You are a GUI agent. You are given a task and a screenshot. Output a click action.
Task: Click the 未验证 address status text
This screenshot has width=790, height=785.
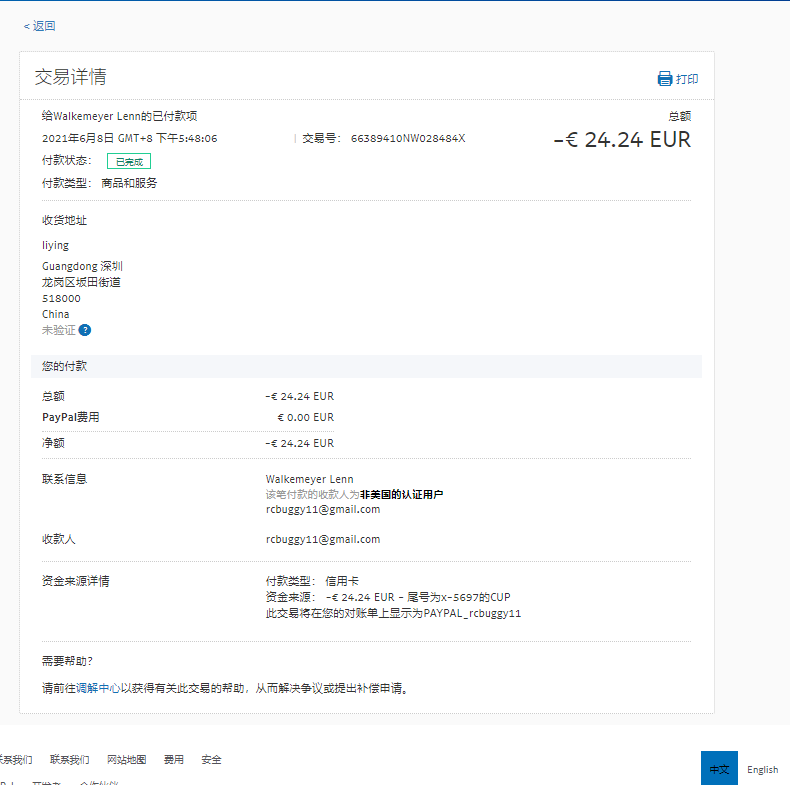pos(58,330)
